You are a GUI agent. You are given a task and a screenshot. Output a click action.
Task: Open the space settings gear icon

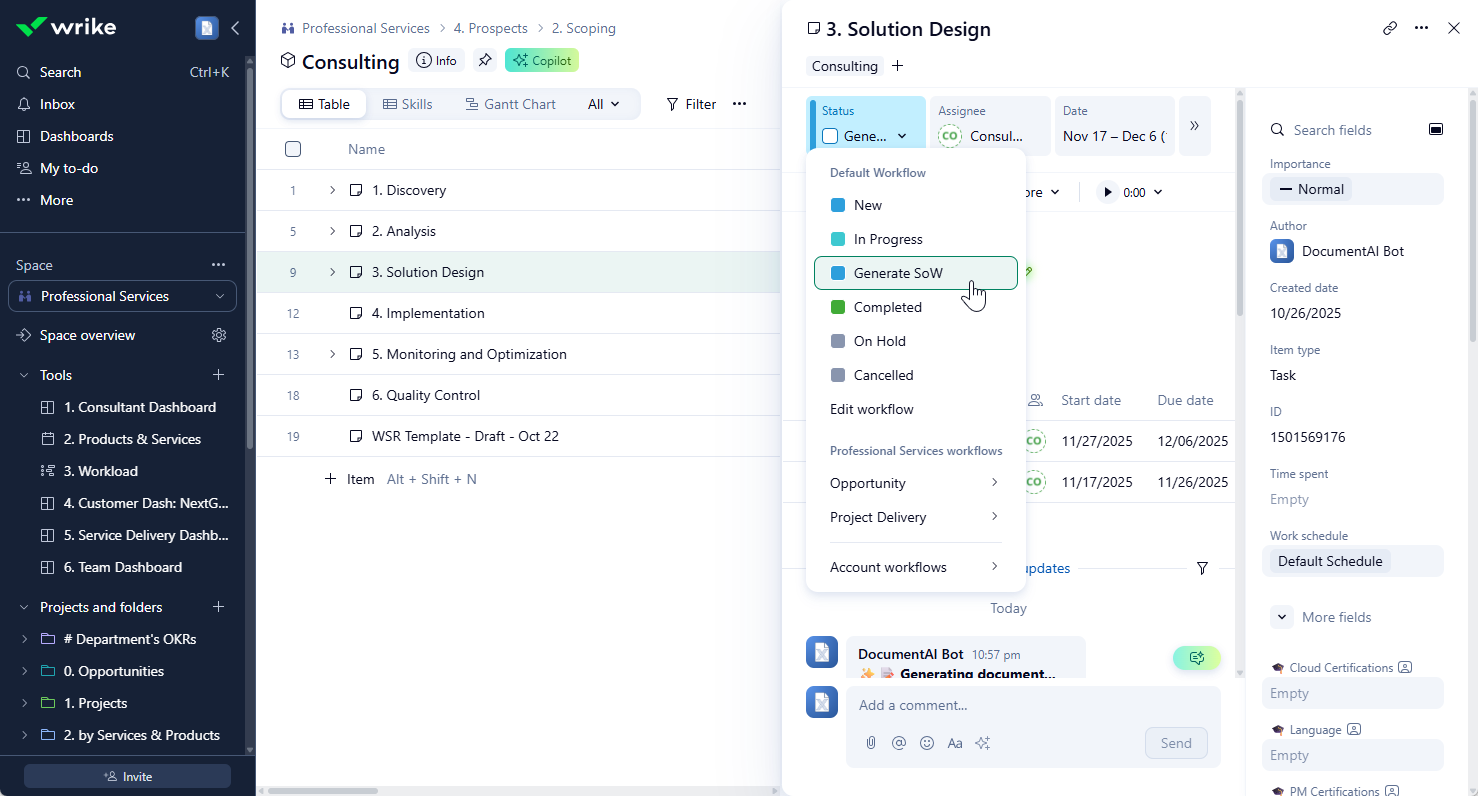tap(219, 335)
